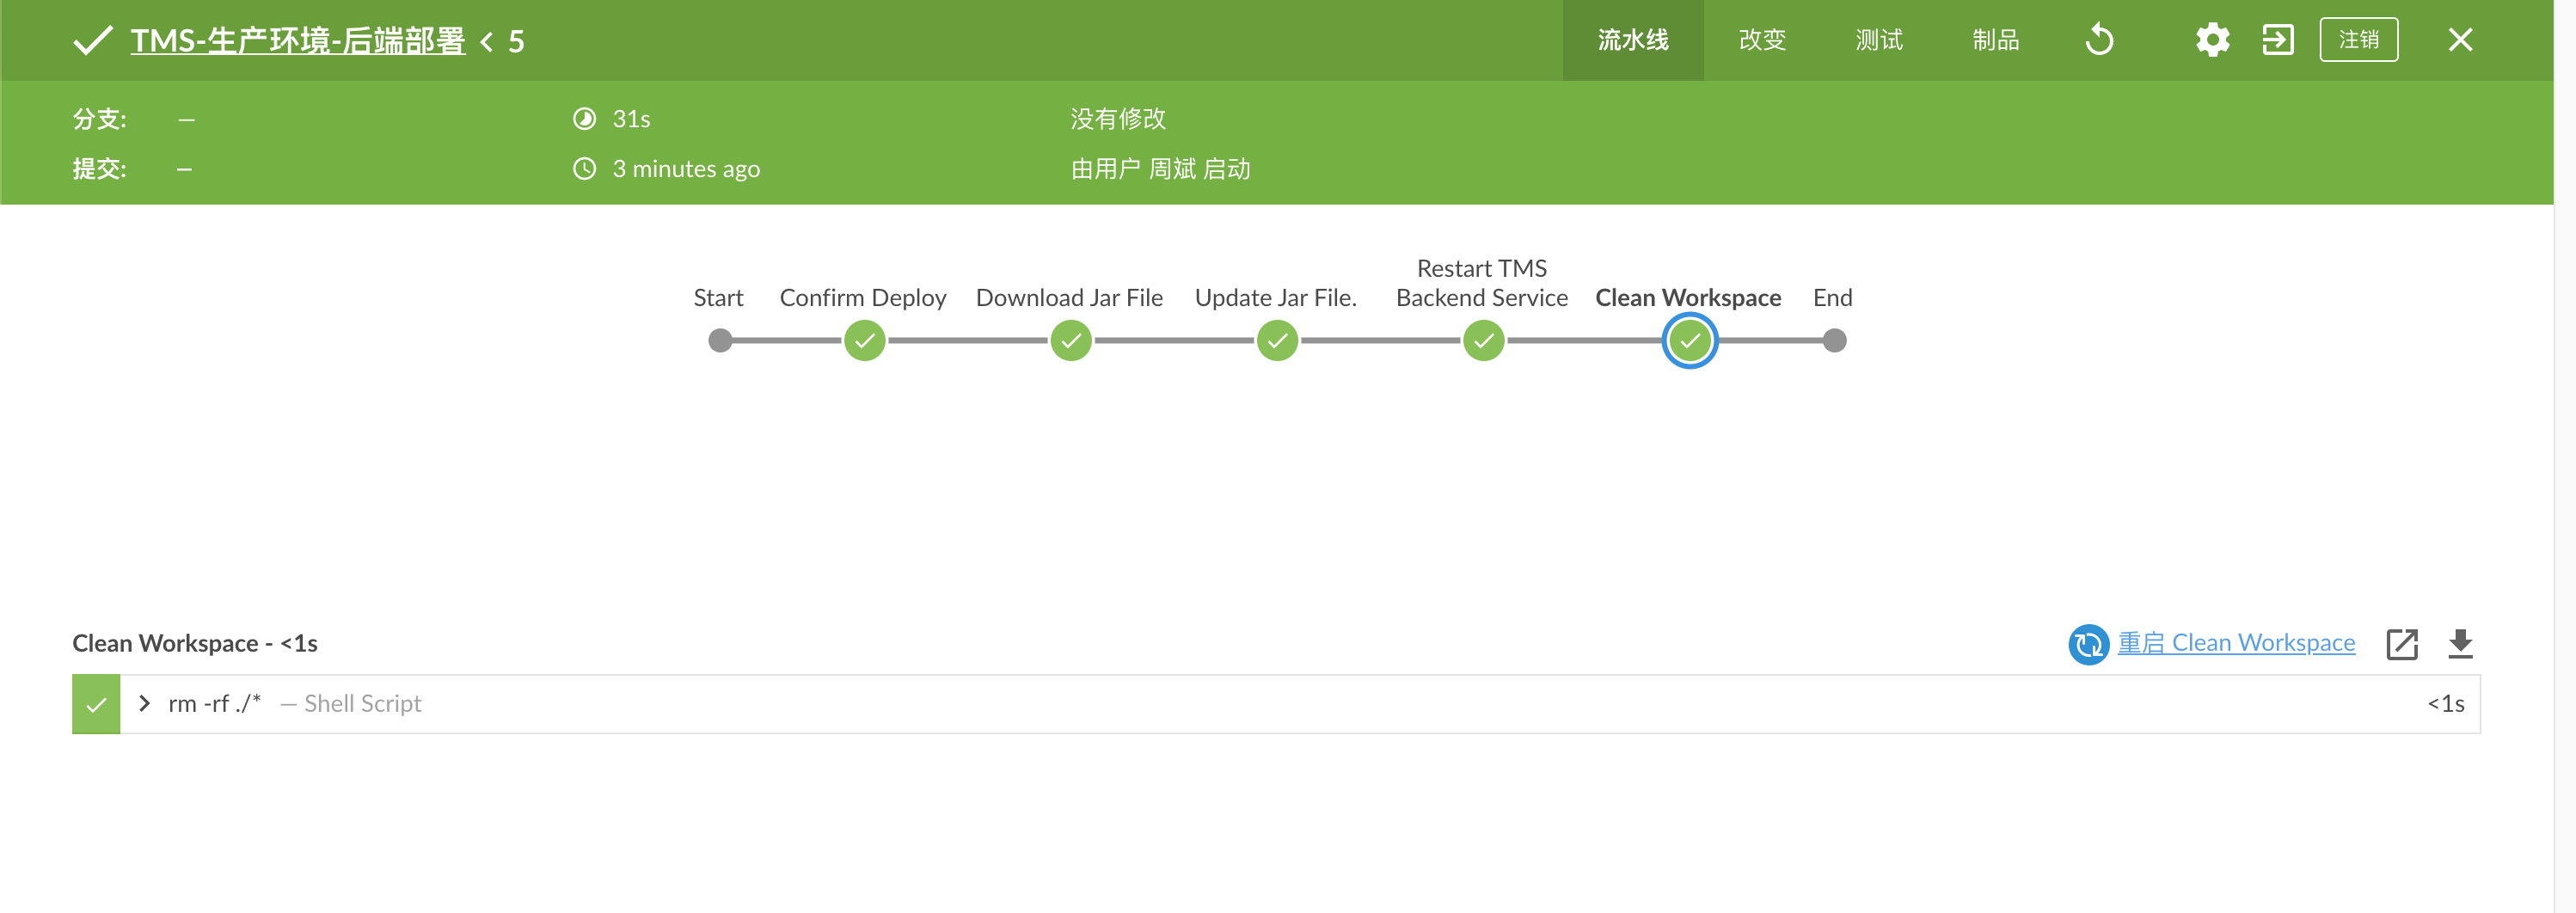Expand the rm -rf ./* shell step

[x=144, y=703]
